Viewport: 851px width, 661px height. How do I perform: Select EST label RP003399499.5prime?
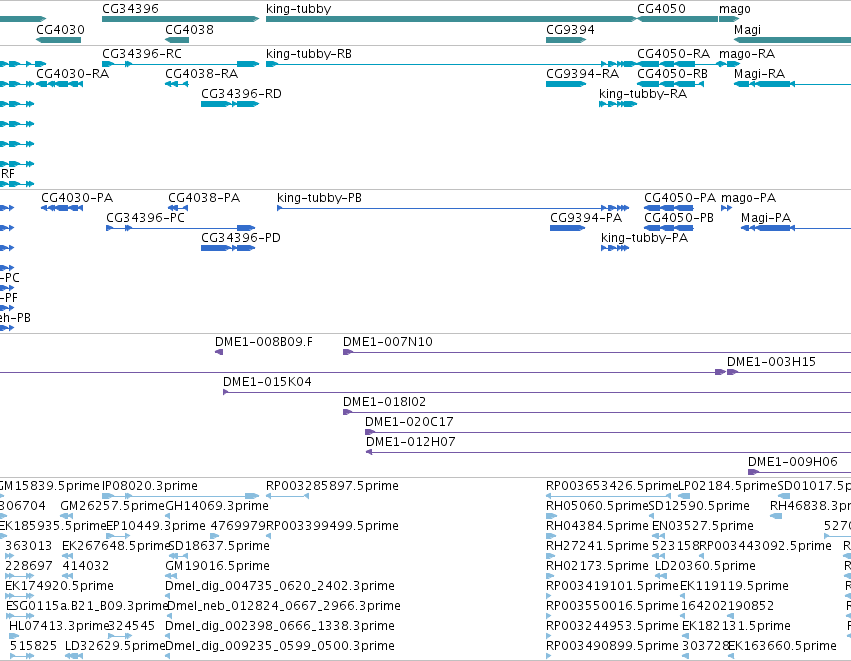(332, 526)
